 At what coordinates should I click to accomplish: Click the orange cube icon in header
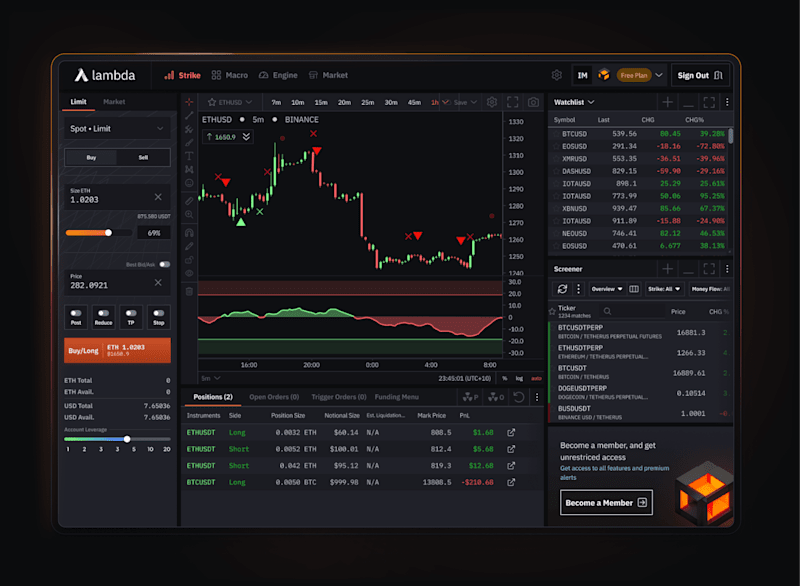point(604,75)
